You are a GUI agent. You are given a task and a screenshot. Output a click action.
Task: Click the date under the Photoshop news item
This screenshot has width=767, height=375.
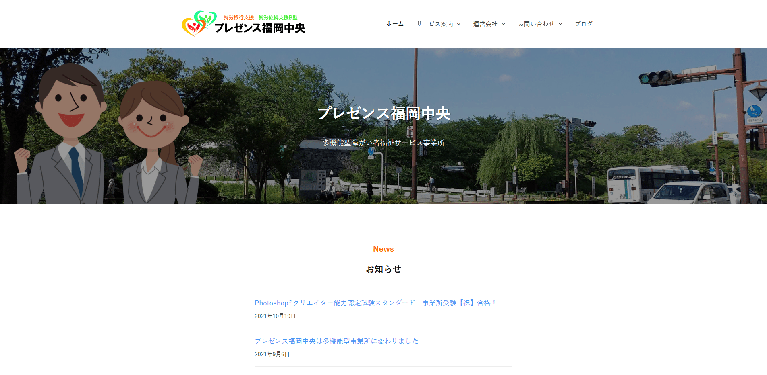click(x=275, y=316)
